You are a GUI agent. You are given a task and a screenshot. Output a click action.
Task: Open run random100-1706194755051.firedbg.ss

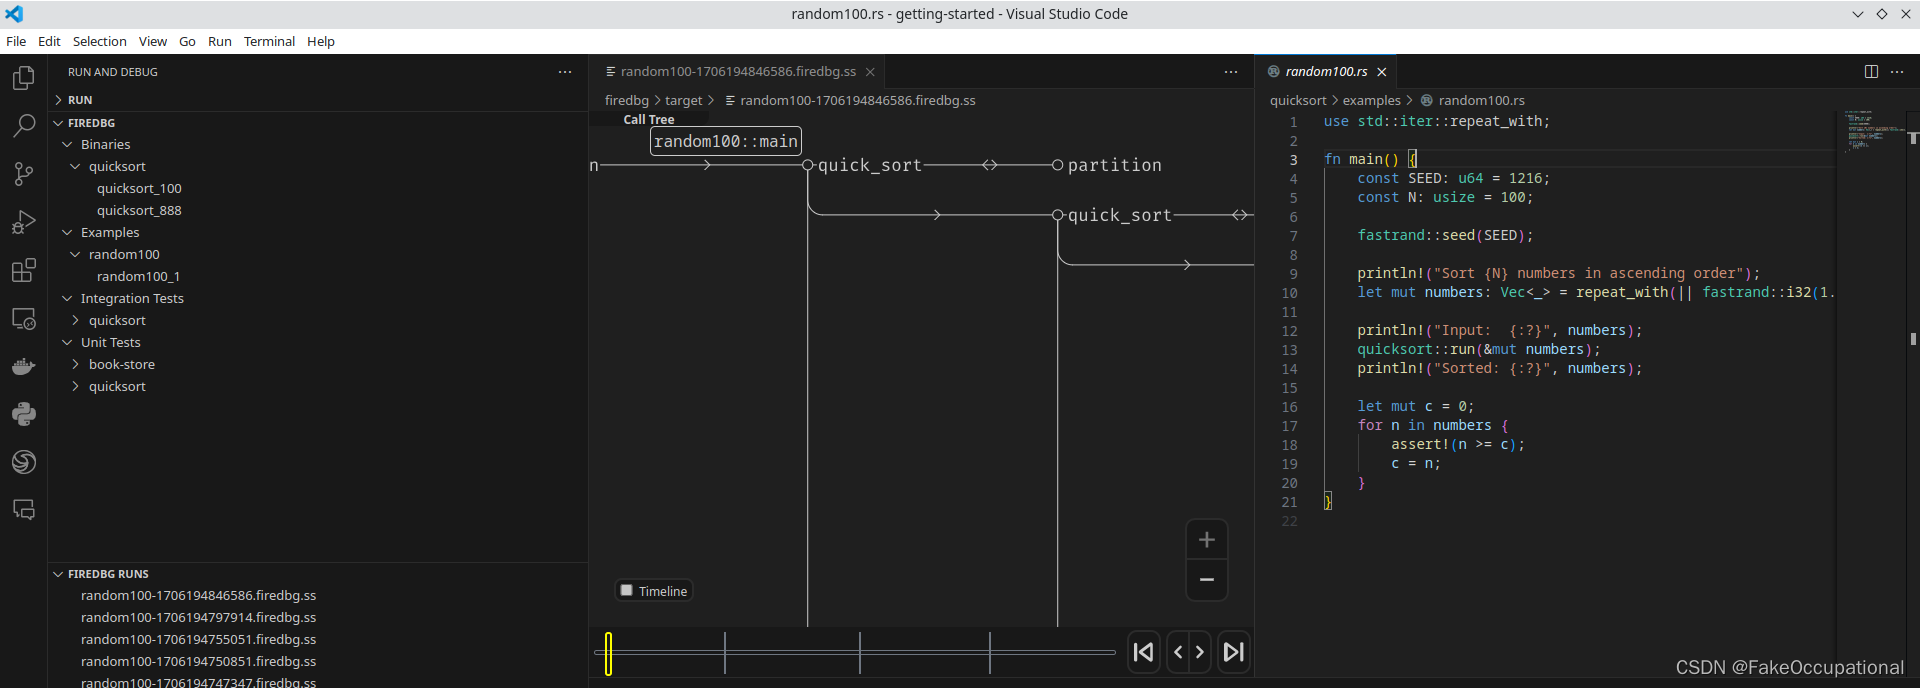point(198,640)
